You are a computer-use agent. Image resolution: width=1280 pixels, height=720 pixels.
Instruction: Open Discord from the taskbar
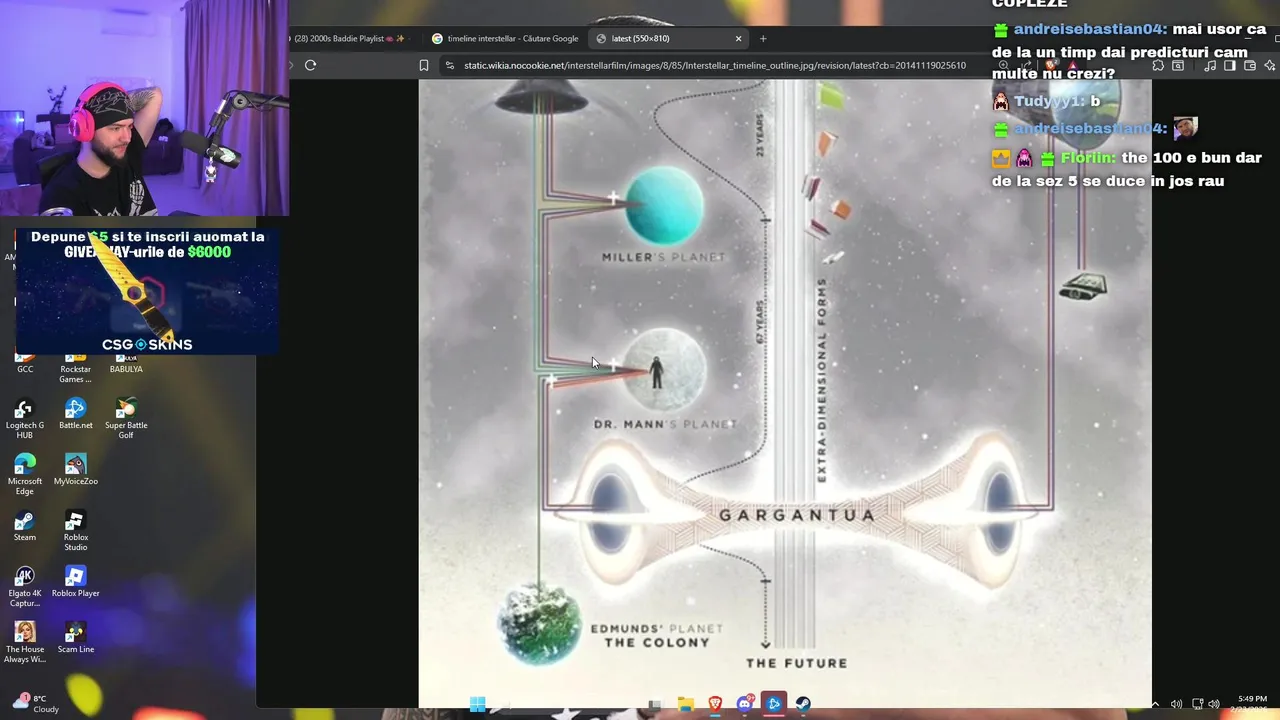tap(744, 704)
